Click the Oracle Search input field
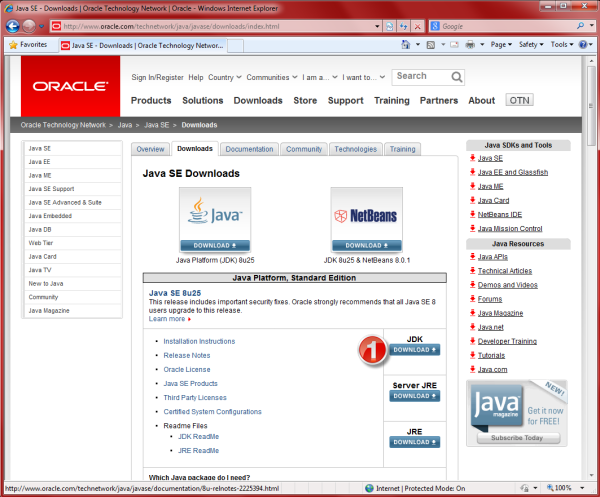The image size is (600, 497). click(421, 77)
